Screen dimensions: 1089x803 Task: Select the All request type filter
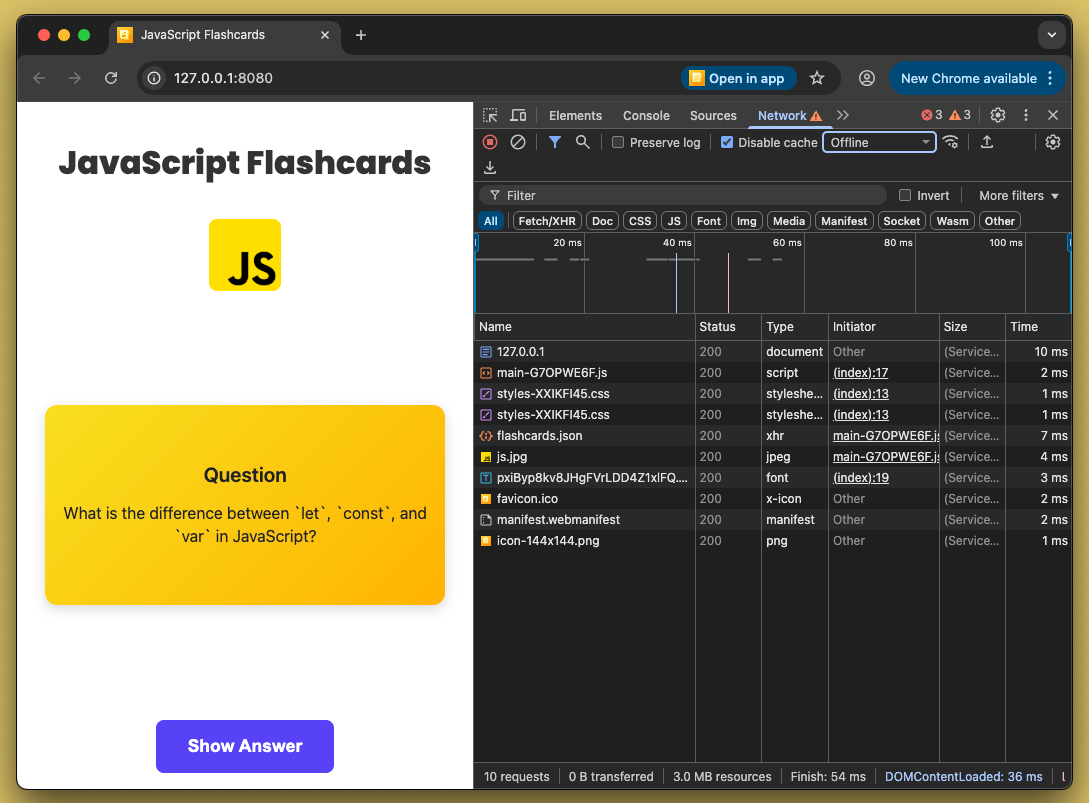(x=491, y=221)
